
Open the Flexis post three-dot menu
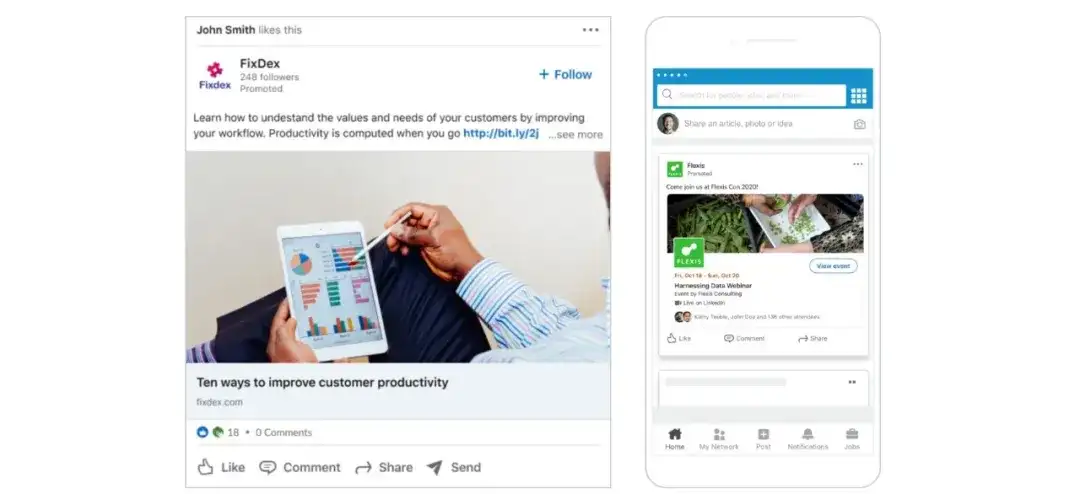coord(858,164)
